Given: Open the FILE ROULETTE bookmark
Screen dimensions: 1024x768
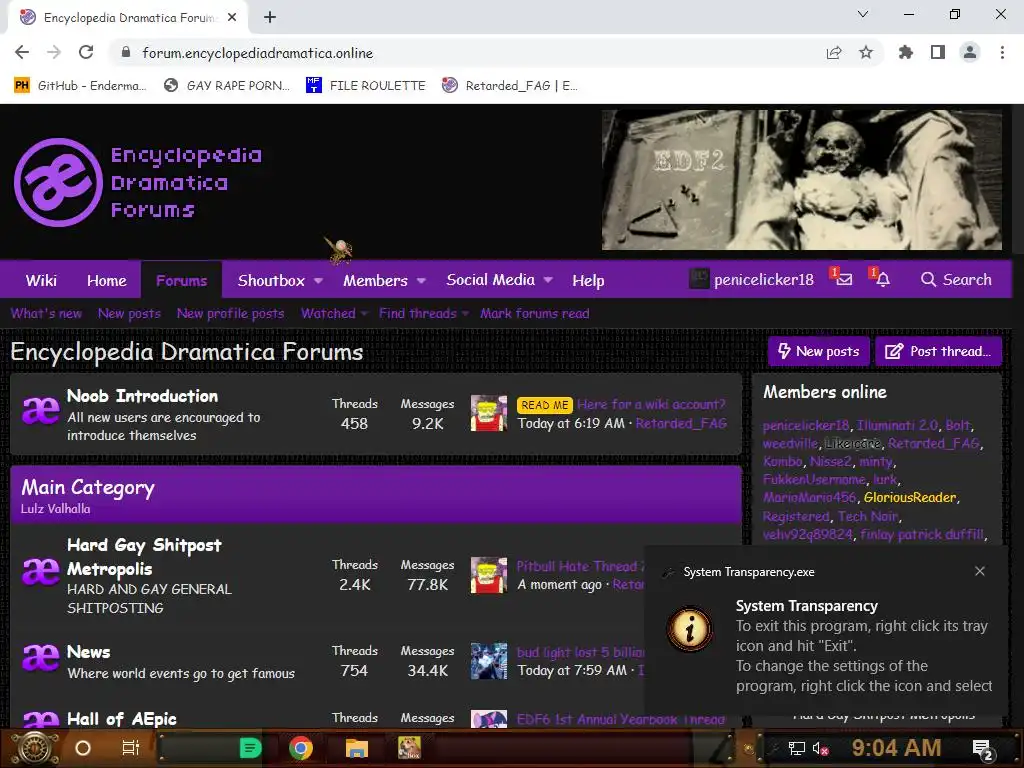Looking at the screenshot, I should [366, 85].
